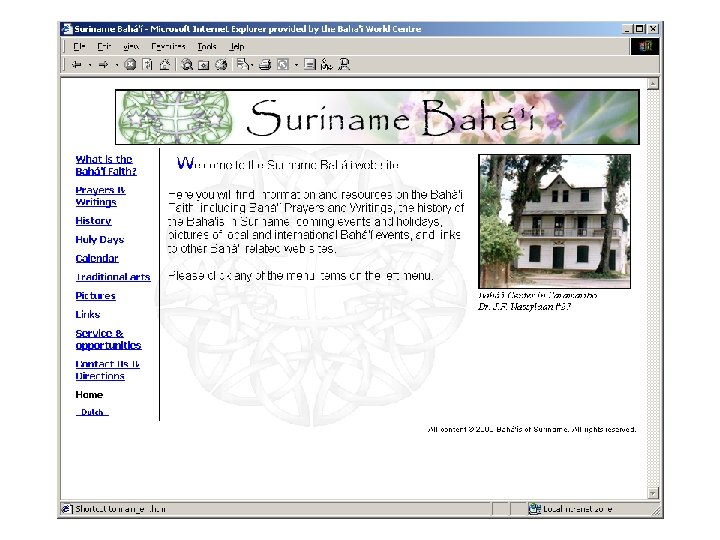Screen dimensions: 720x540
Task: Click the second-to-last toolbar icon
Action: (326, 65)
